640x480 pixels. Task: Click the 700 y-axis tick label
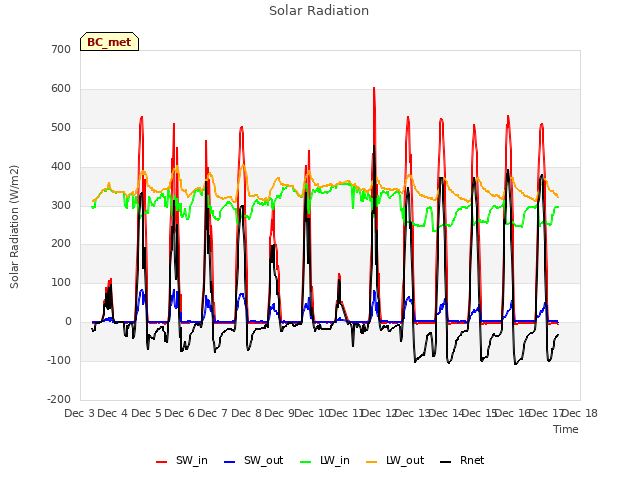pyautogui.click(x=61, y=49)
